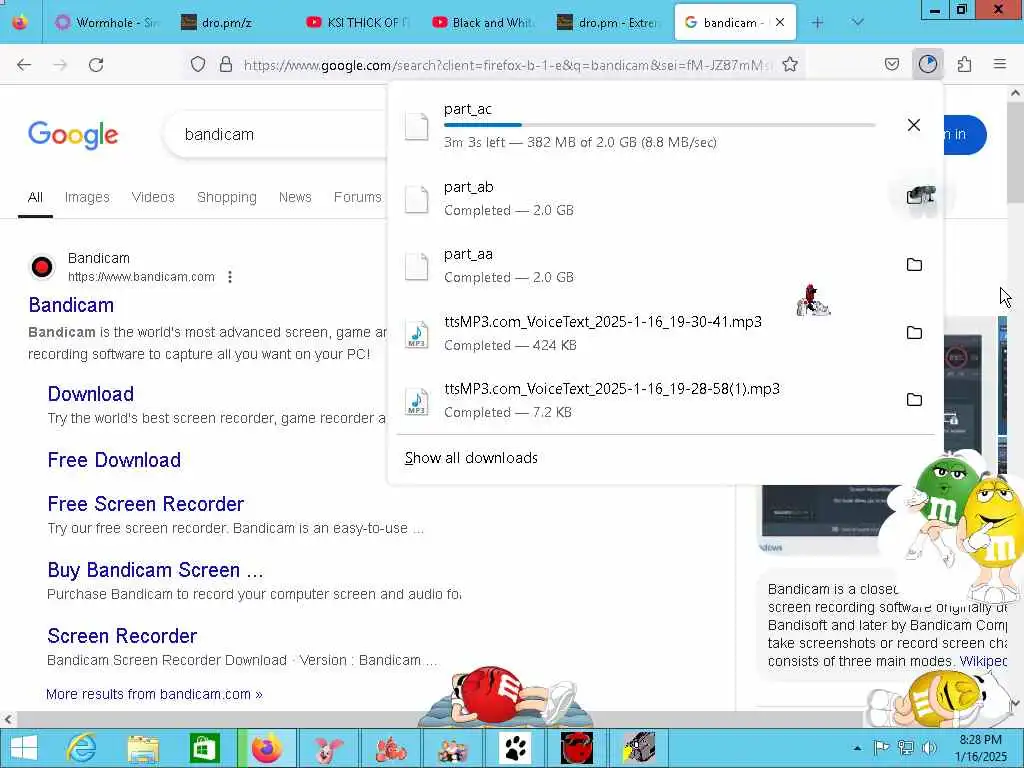Open the Free Screen Recorder sitelink
The height and width of the screenshot is (768, 1024).
point(146,504)
